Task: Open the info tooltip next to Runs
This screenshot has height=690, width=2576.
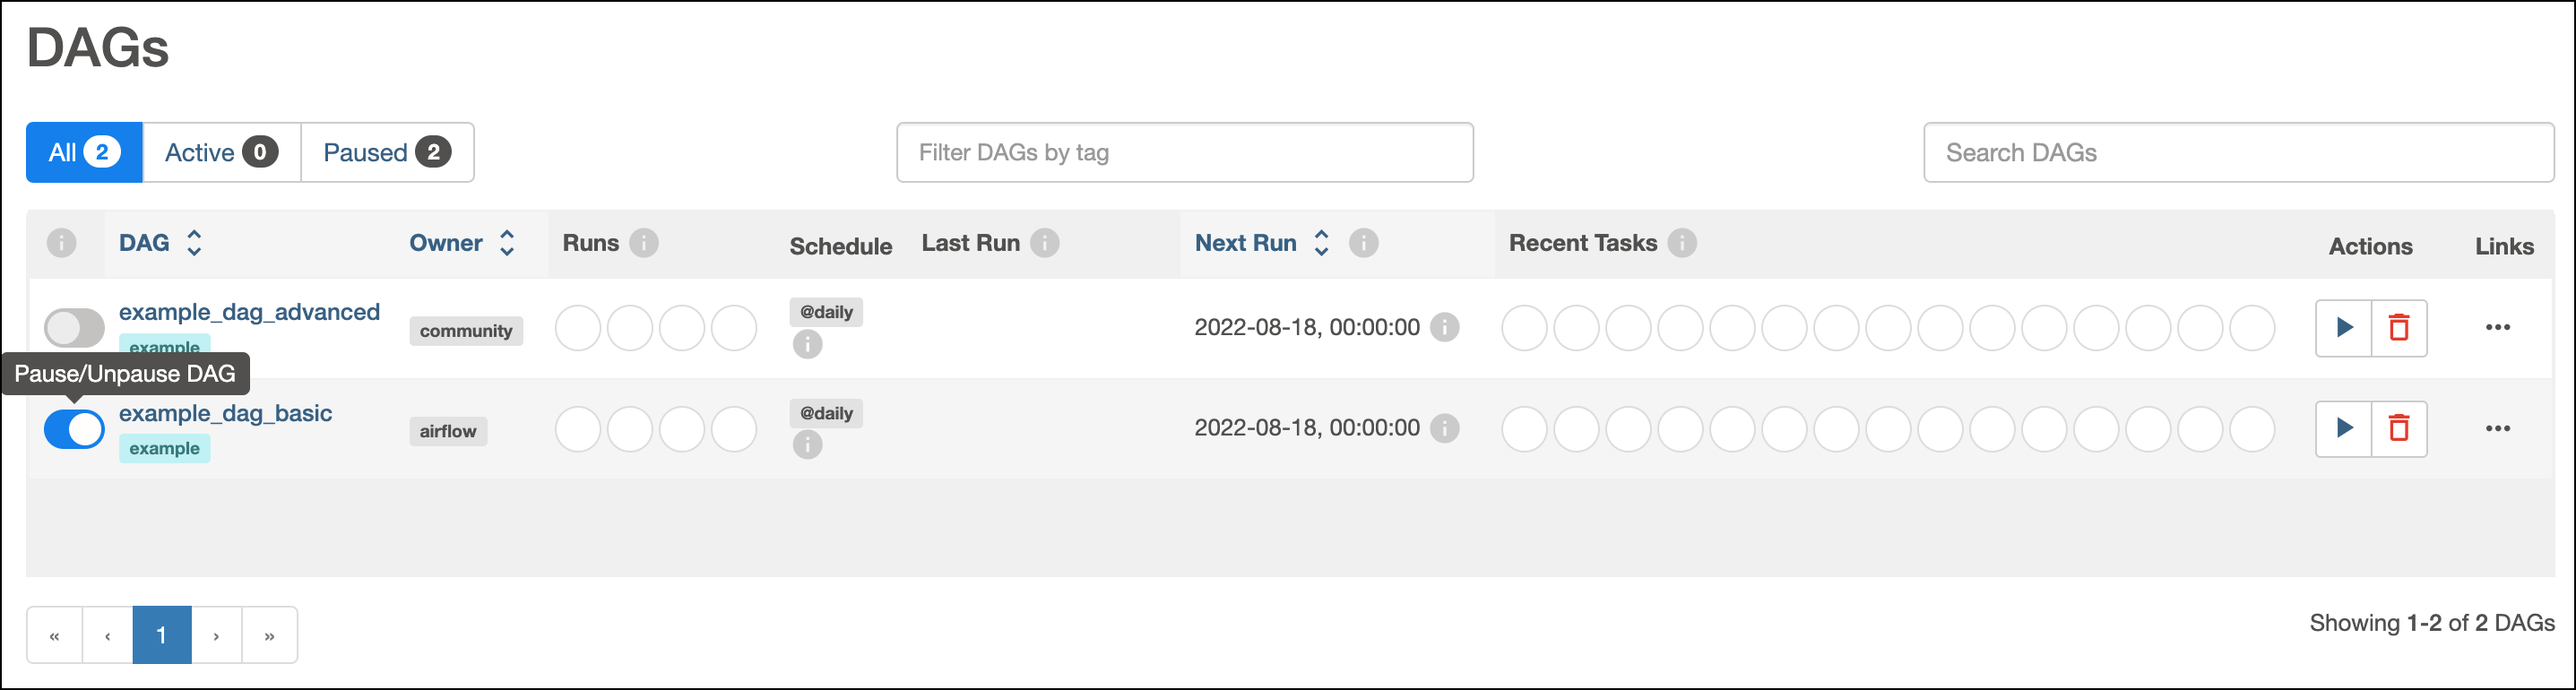Action: (644, 242)
